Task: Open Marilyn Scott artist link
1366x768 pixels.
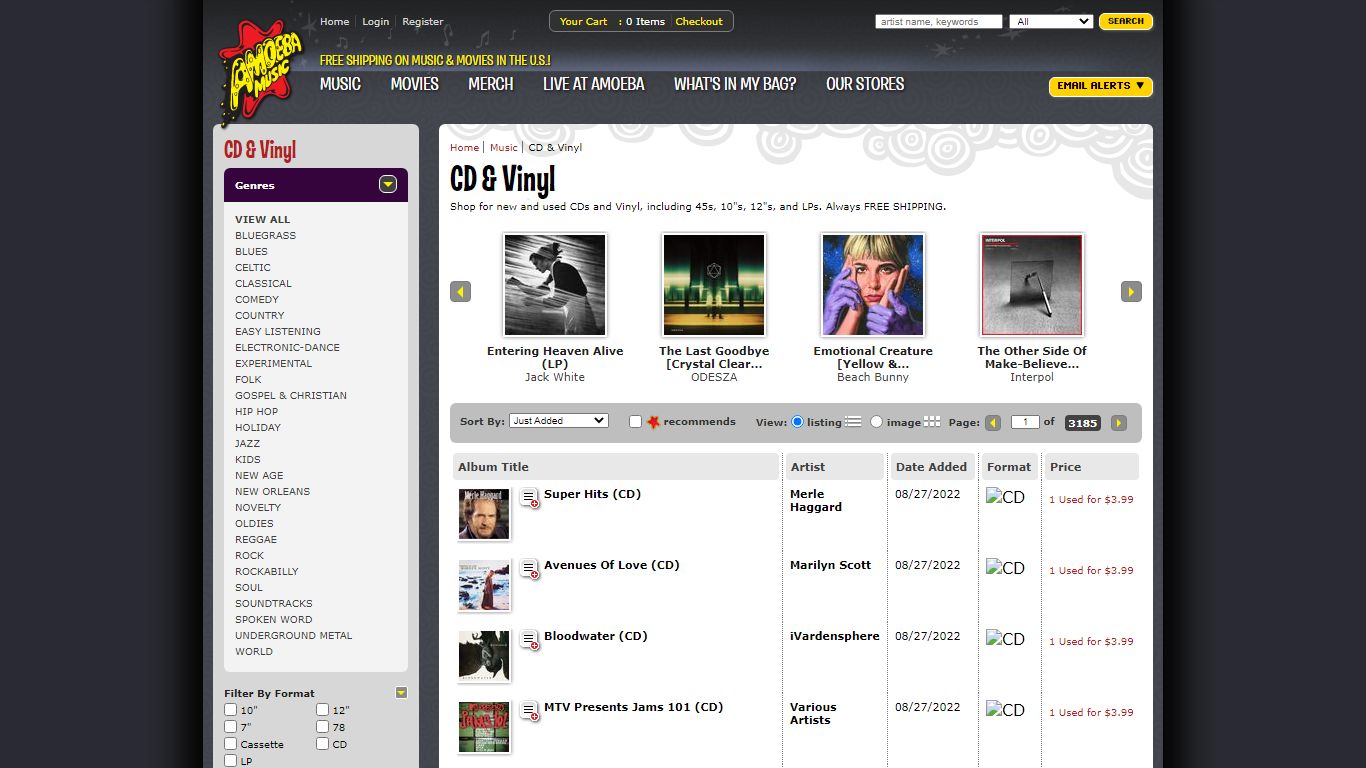Action: (x=830, y=565)
